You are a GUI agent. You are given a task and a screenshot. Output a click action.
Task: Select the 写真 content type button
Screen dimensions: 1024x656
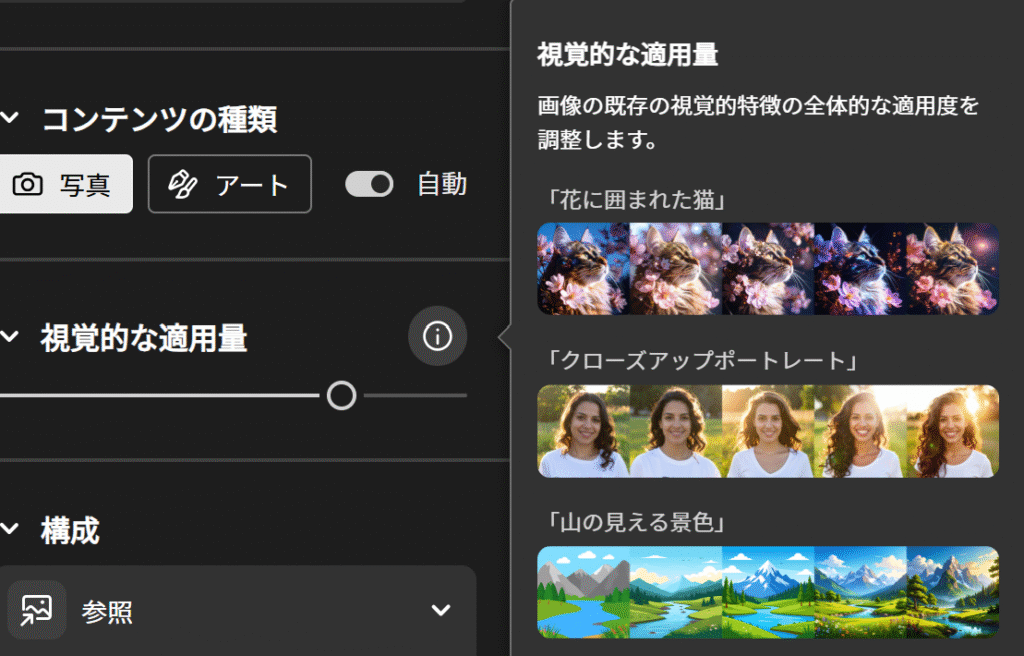(x=65, y=184)
